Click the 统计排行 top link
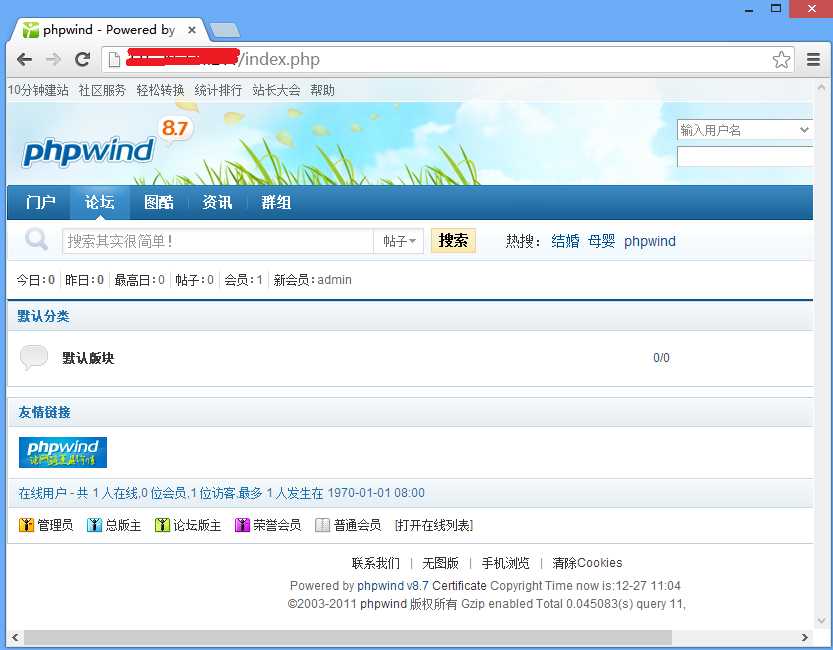The image size is (833, 650). [218, 90]
